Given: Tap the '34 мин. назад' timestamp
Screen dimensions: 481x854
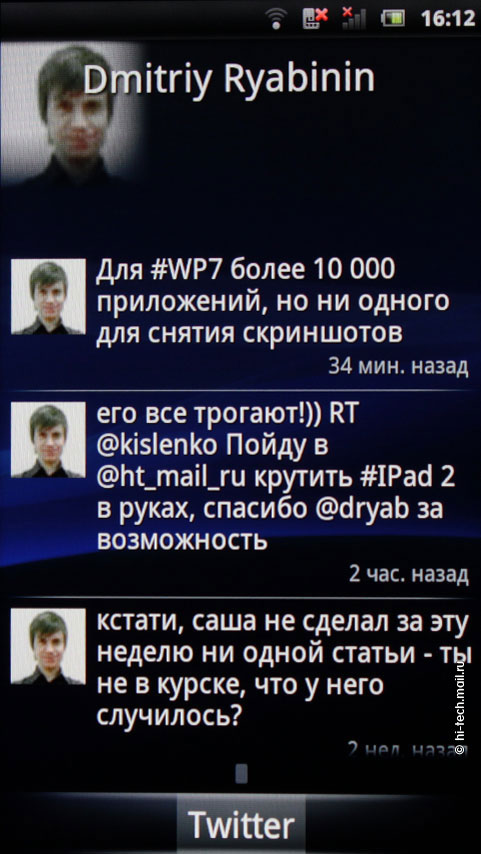Looking at the screenshot, I should pyautogui.click(x=398, y=367).
